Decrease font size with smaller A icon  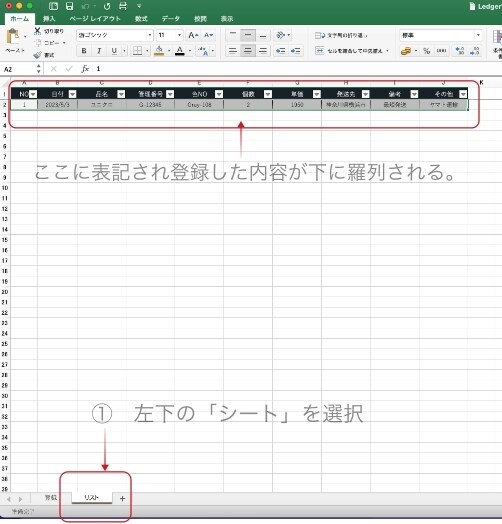(208, 35)
